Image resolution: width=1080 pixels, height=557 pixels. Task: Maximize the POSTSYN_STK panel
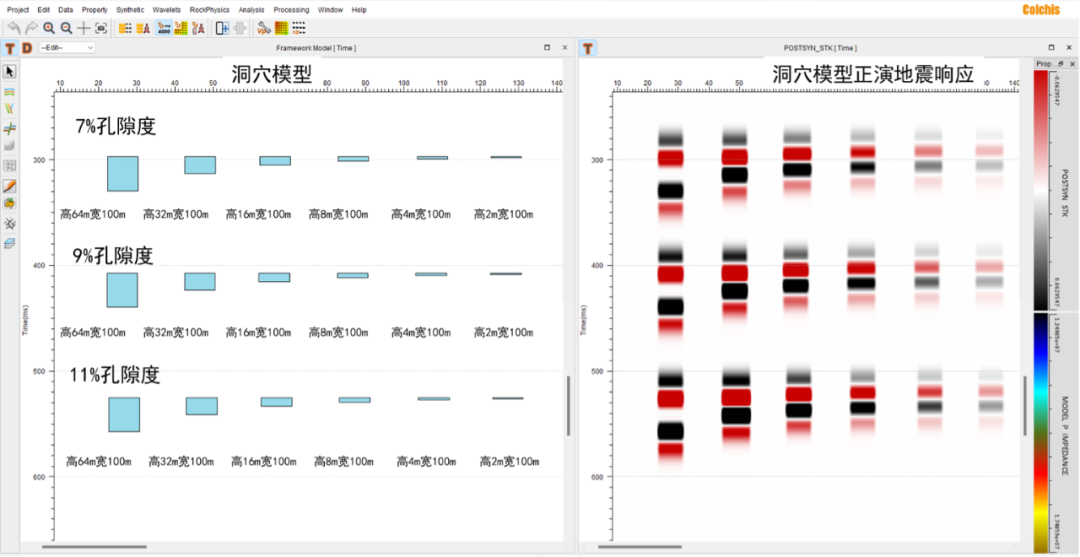[1051, 48]
